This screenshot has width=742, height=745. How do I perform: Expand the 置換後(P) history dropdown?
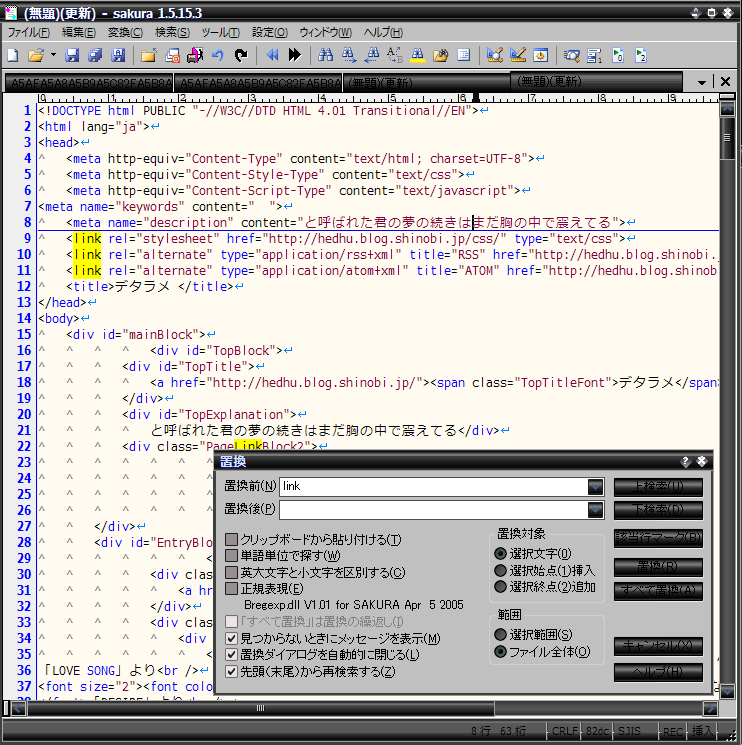pos(595,510)
